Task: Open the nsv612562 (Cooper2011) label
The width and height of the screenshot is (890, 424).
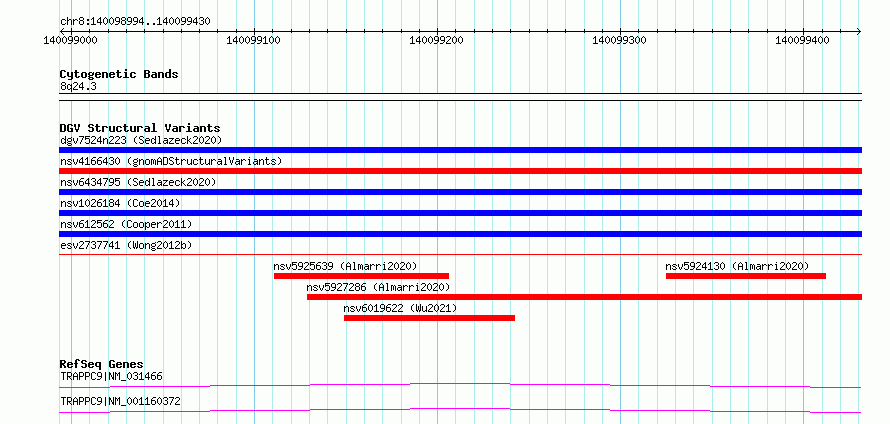Action: coord(126,224)
